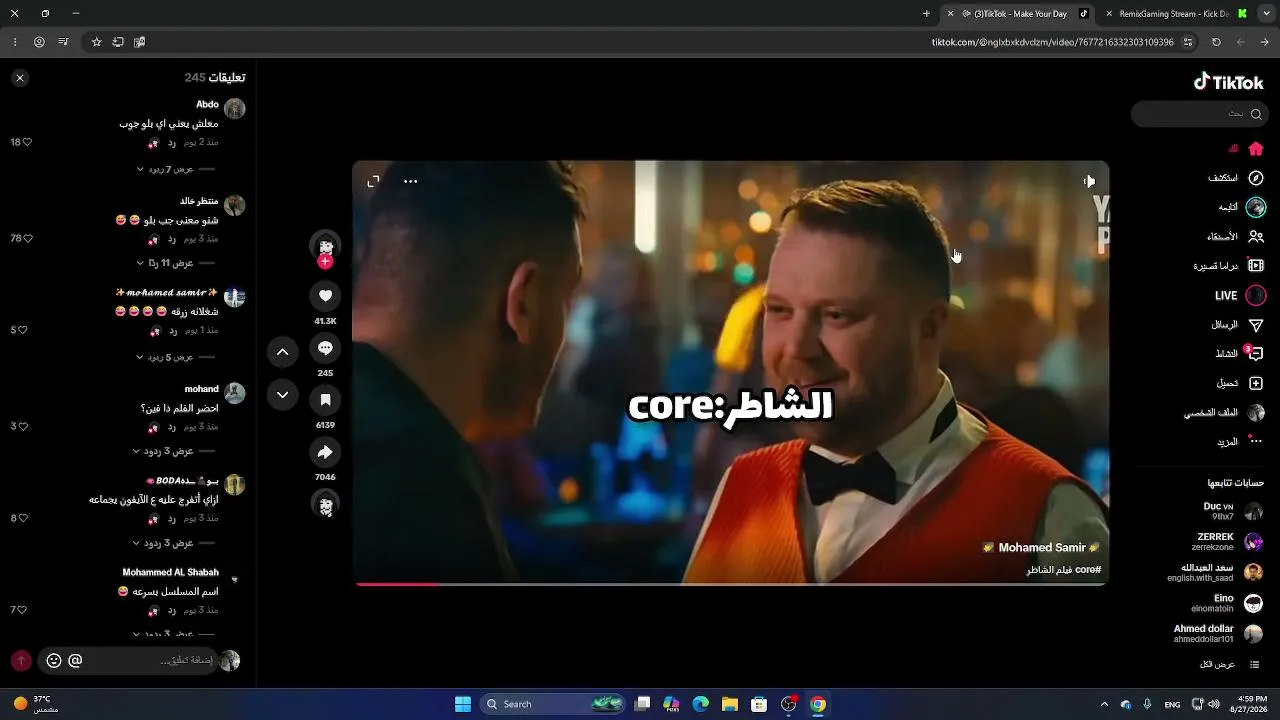Open File Explorer from the taskbar
The width and height of the screenshot is (1280, 720).
tap(730, 704)
